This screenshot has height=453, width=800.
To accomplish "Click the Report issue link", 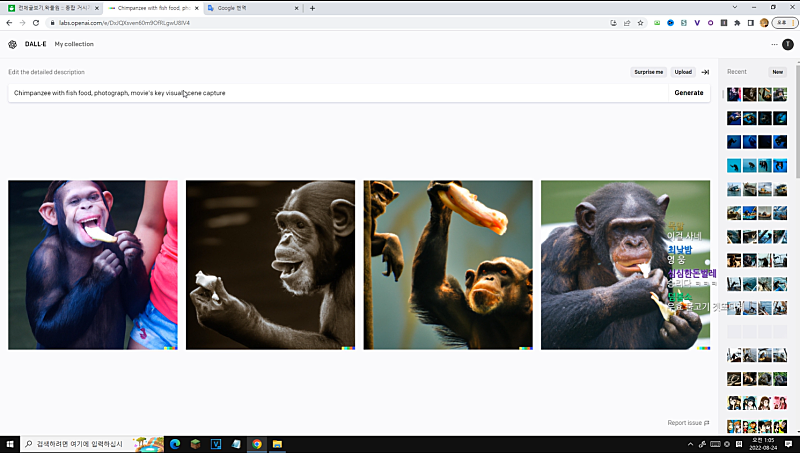I will click(688, 423).
